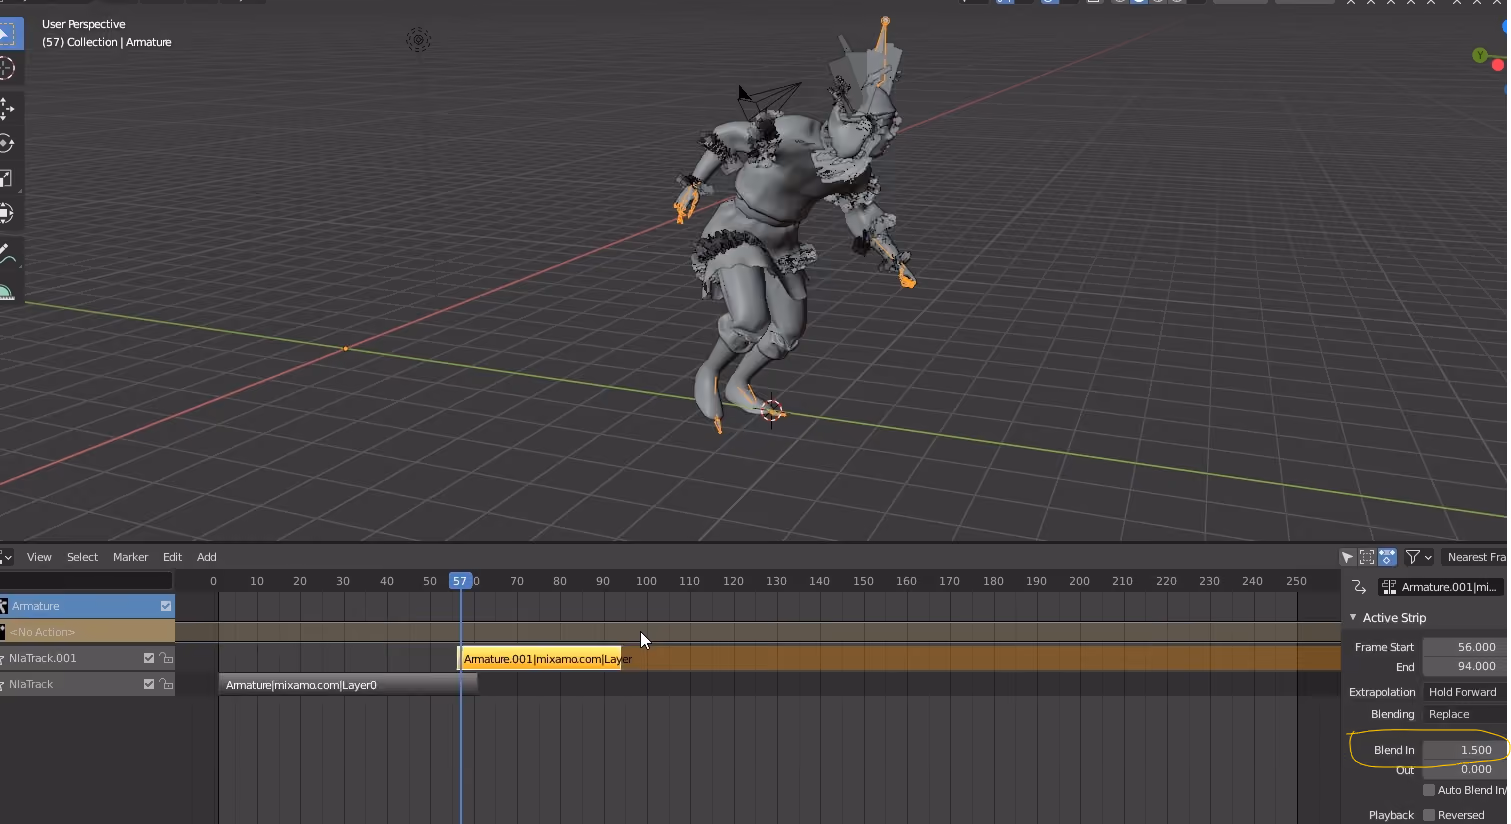The height and width of the screenshot is (824, 1511).
Task: Click the current frame marker 57
Action: click(x=460, y=581)
